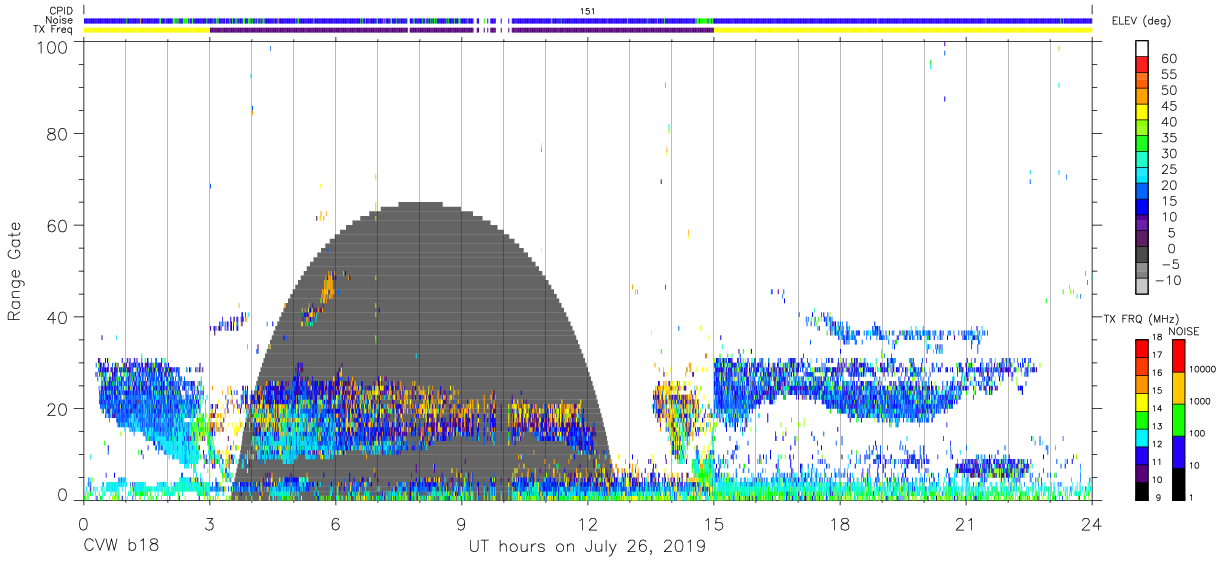Click the '15' tick on the UT hours axis
This screenshot has height=567, width=1228.
pyautogui.click(x=713, y=523)
